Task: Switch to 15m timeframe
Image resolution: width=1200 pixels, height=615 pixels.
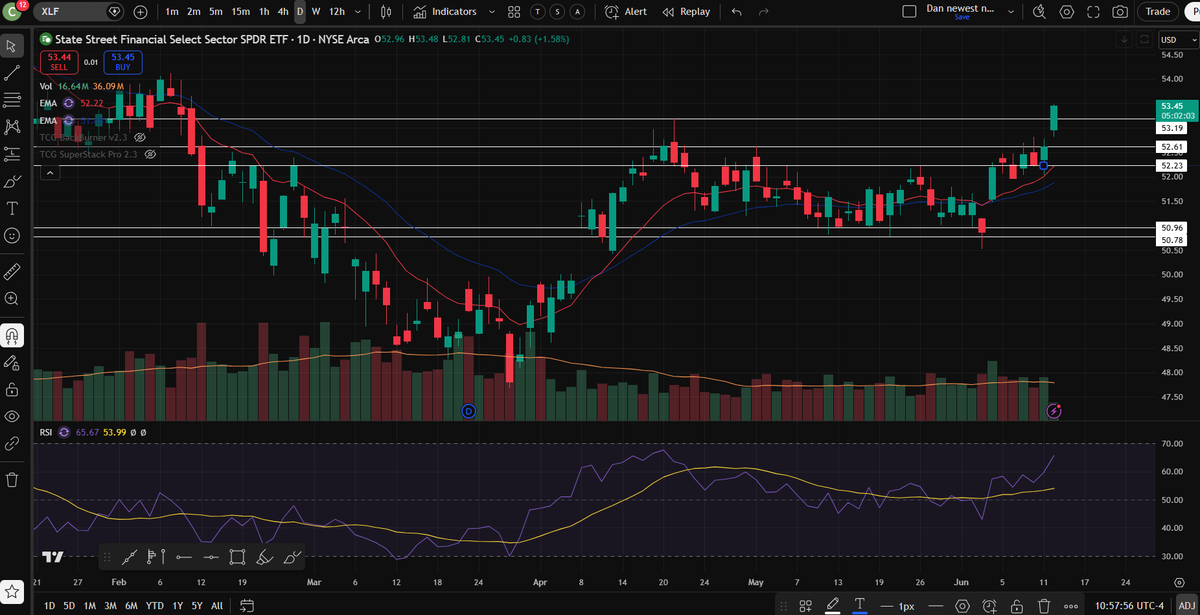Action: point(240,12)
